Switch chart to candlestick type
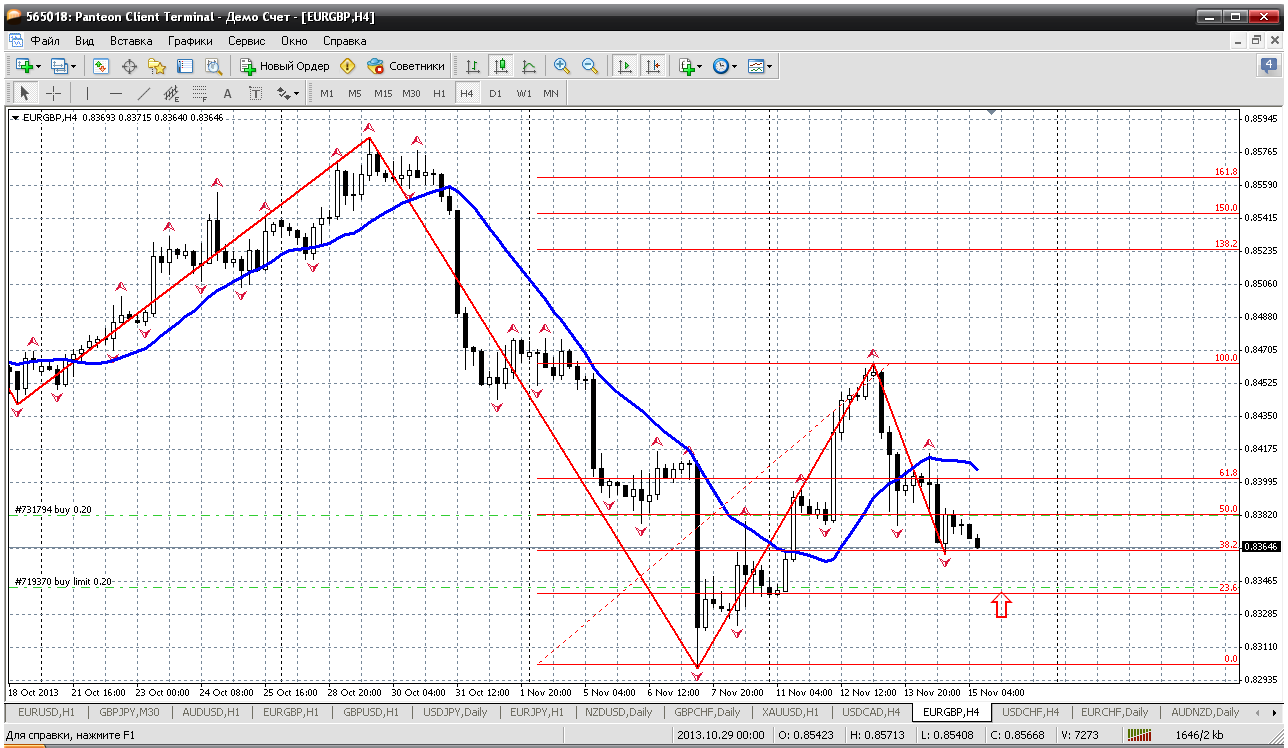1288x748 pixels. pos(501,66)
